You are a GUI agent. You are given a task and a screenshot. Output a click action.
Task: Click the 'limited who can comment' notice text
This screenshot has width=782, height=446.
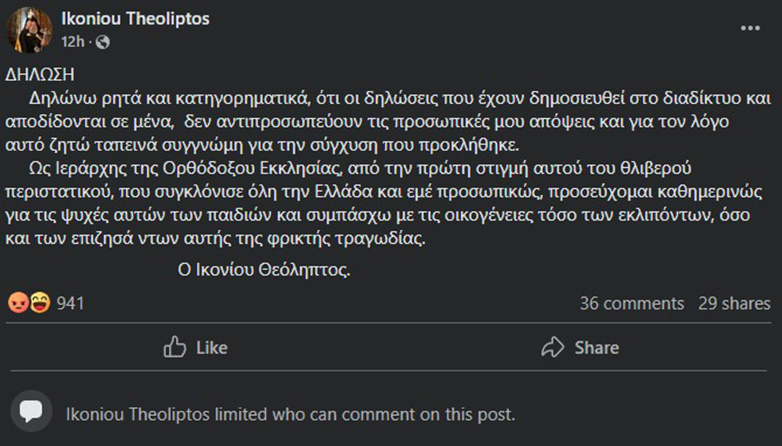(290, 413)
